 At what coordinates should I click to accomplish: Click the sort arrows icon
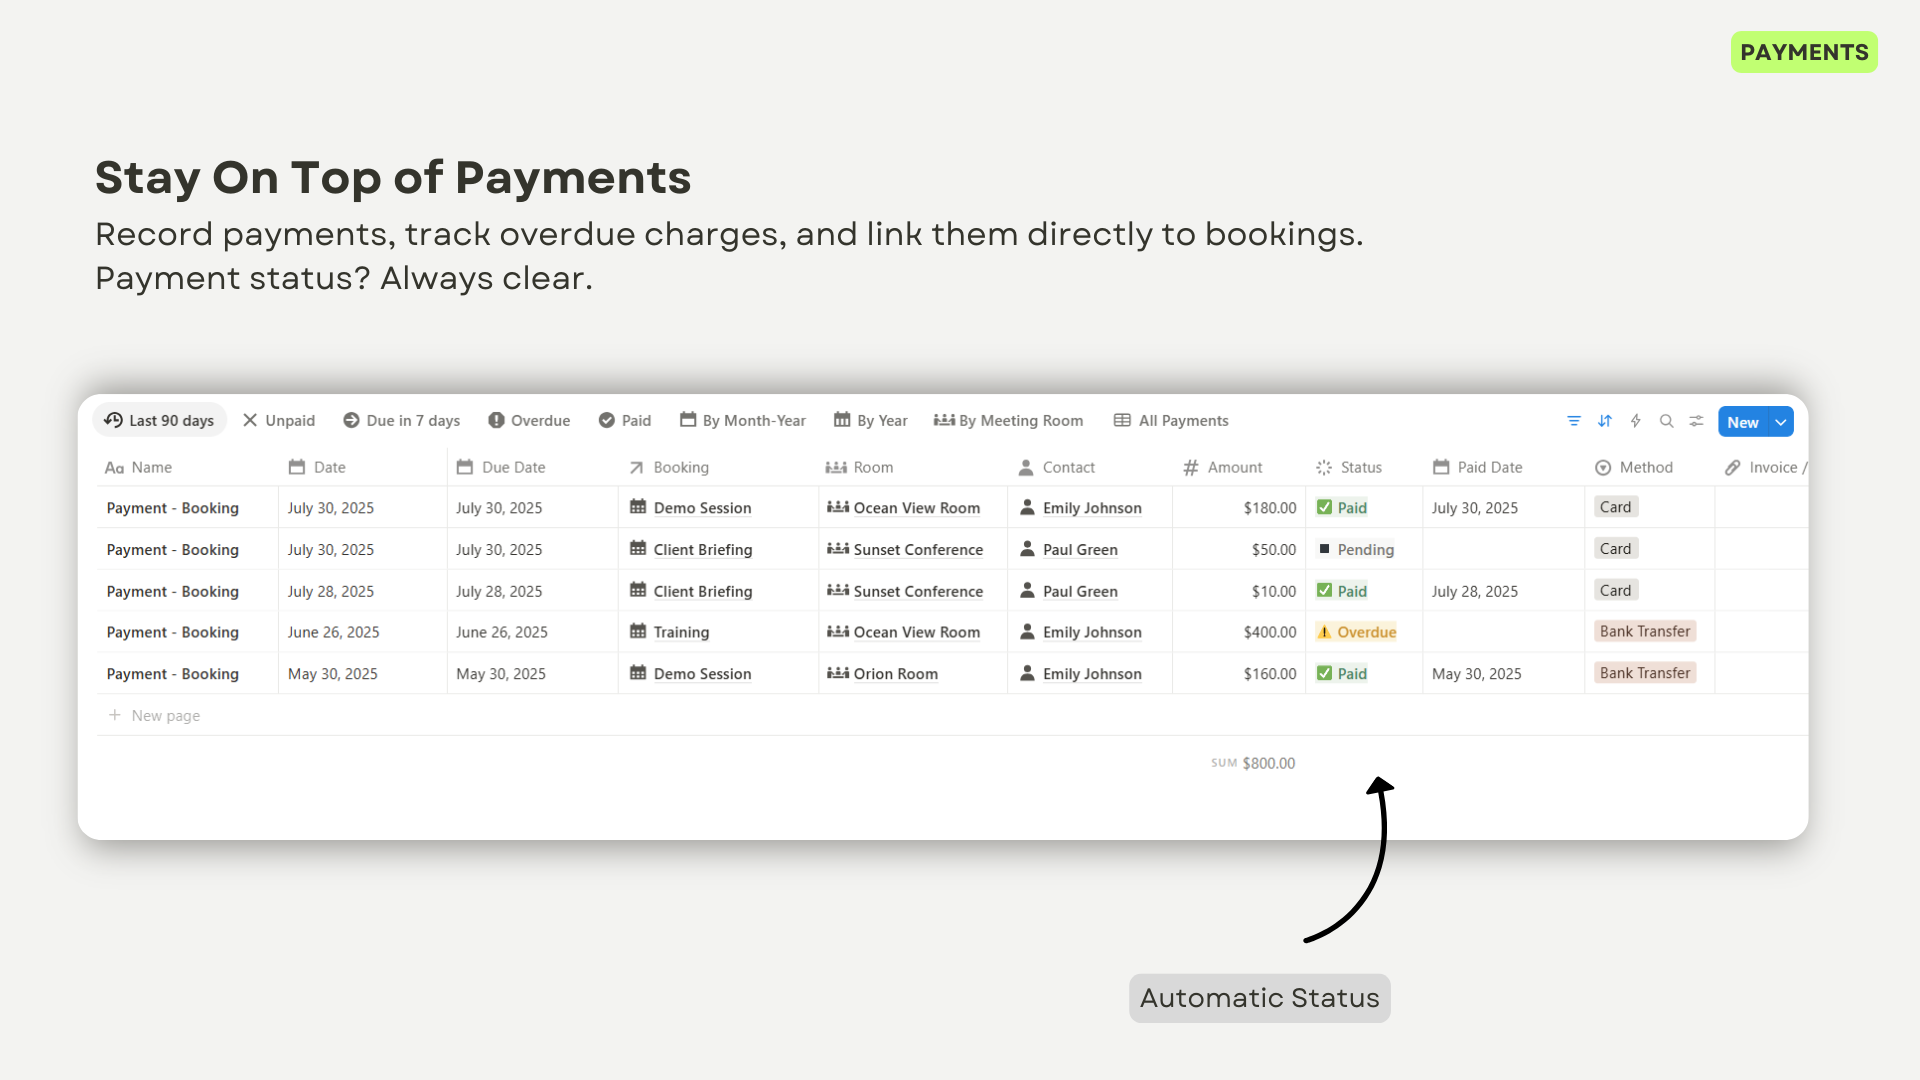[x=1604, y=421]
